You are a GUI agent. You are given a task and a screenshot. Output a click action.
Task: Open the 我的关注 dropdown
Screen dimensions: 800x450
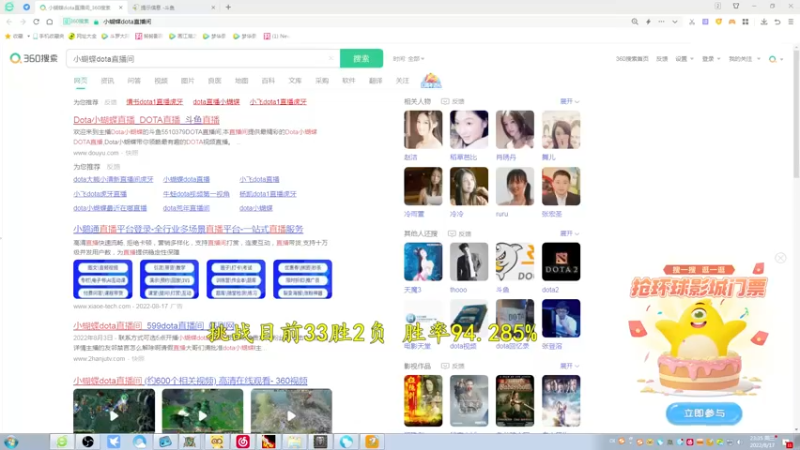[x=744, y=59]
